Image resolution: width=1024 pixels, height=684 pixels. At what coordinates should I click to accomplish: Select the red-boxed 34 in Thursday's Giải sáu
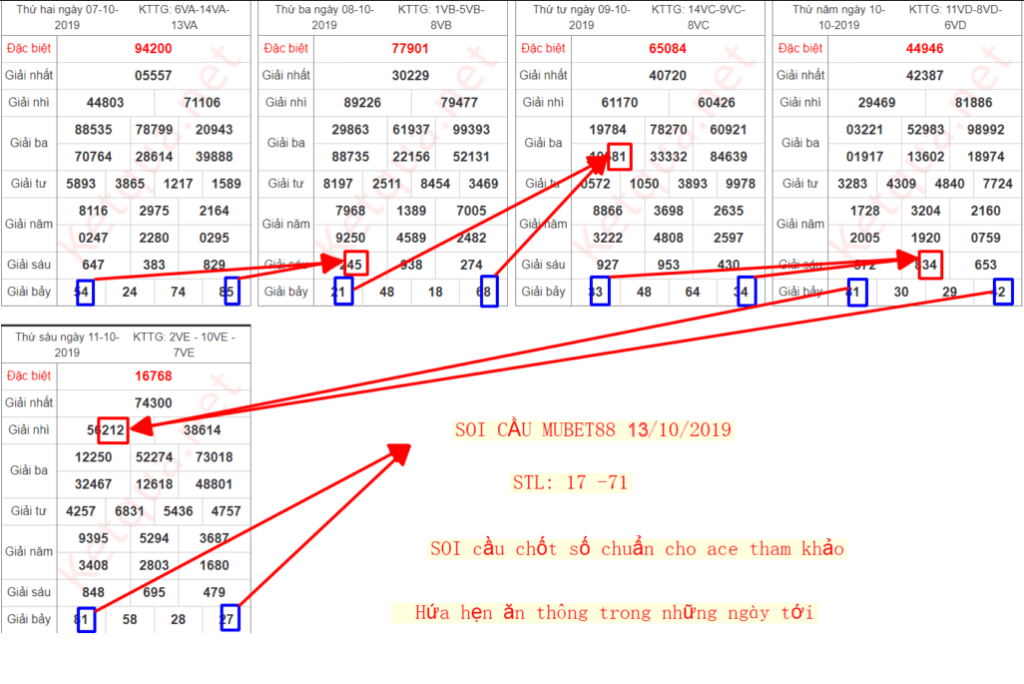point(930,264)
